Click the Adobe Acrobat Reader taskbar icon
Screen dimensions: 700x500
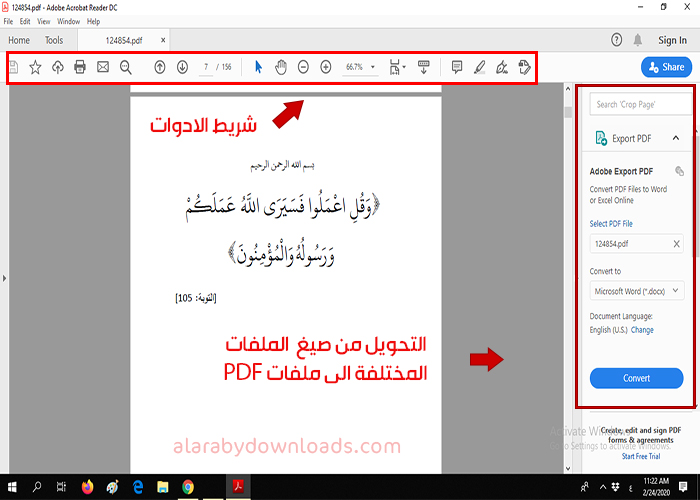click(x=238, y=487)
